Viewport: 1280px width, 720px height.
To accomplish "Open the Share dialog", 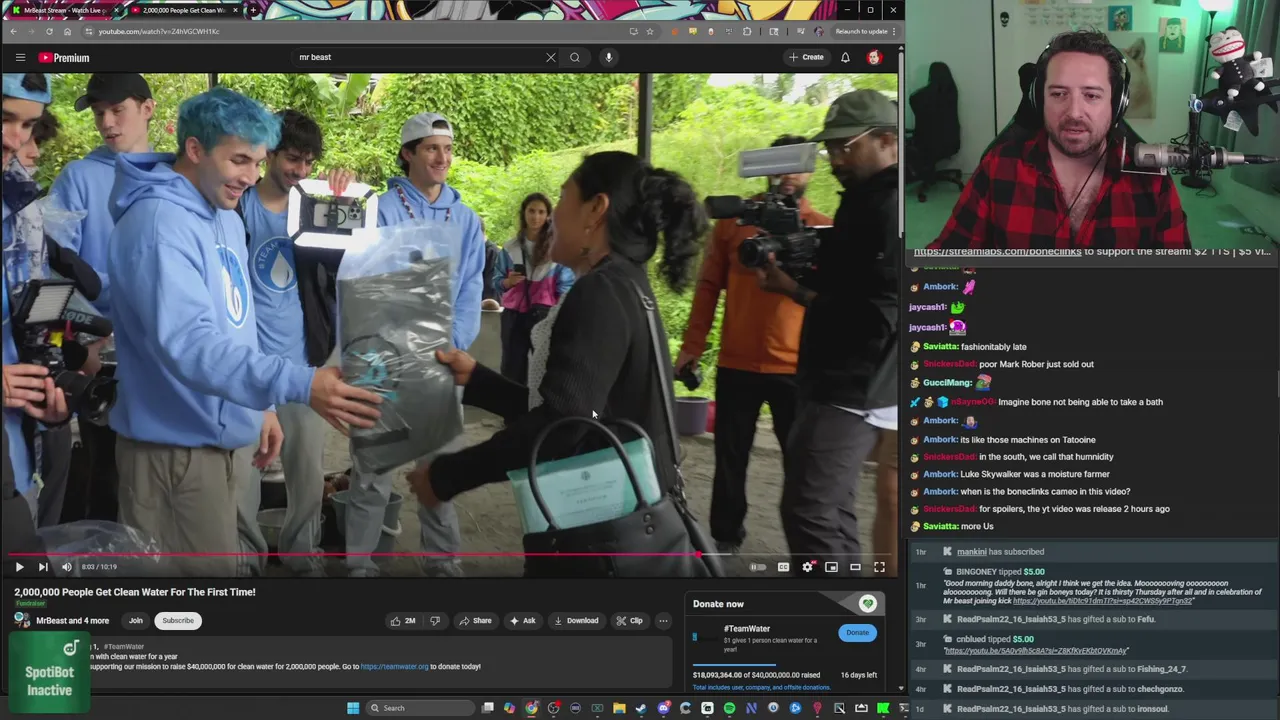I will (475, 620).
